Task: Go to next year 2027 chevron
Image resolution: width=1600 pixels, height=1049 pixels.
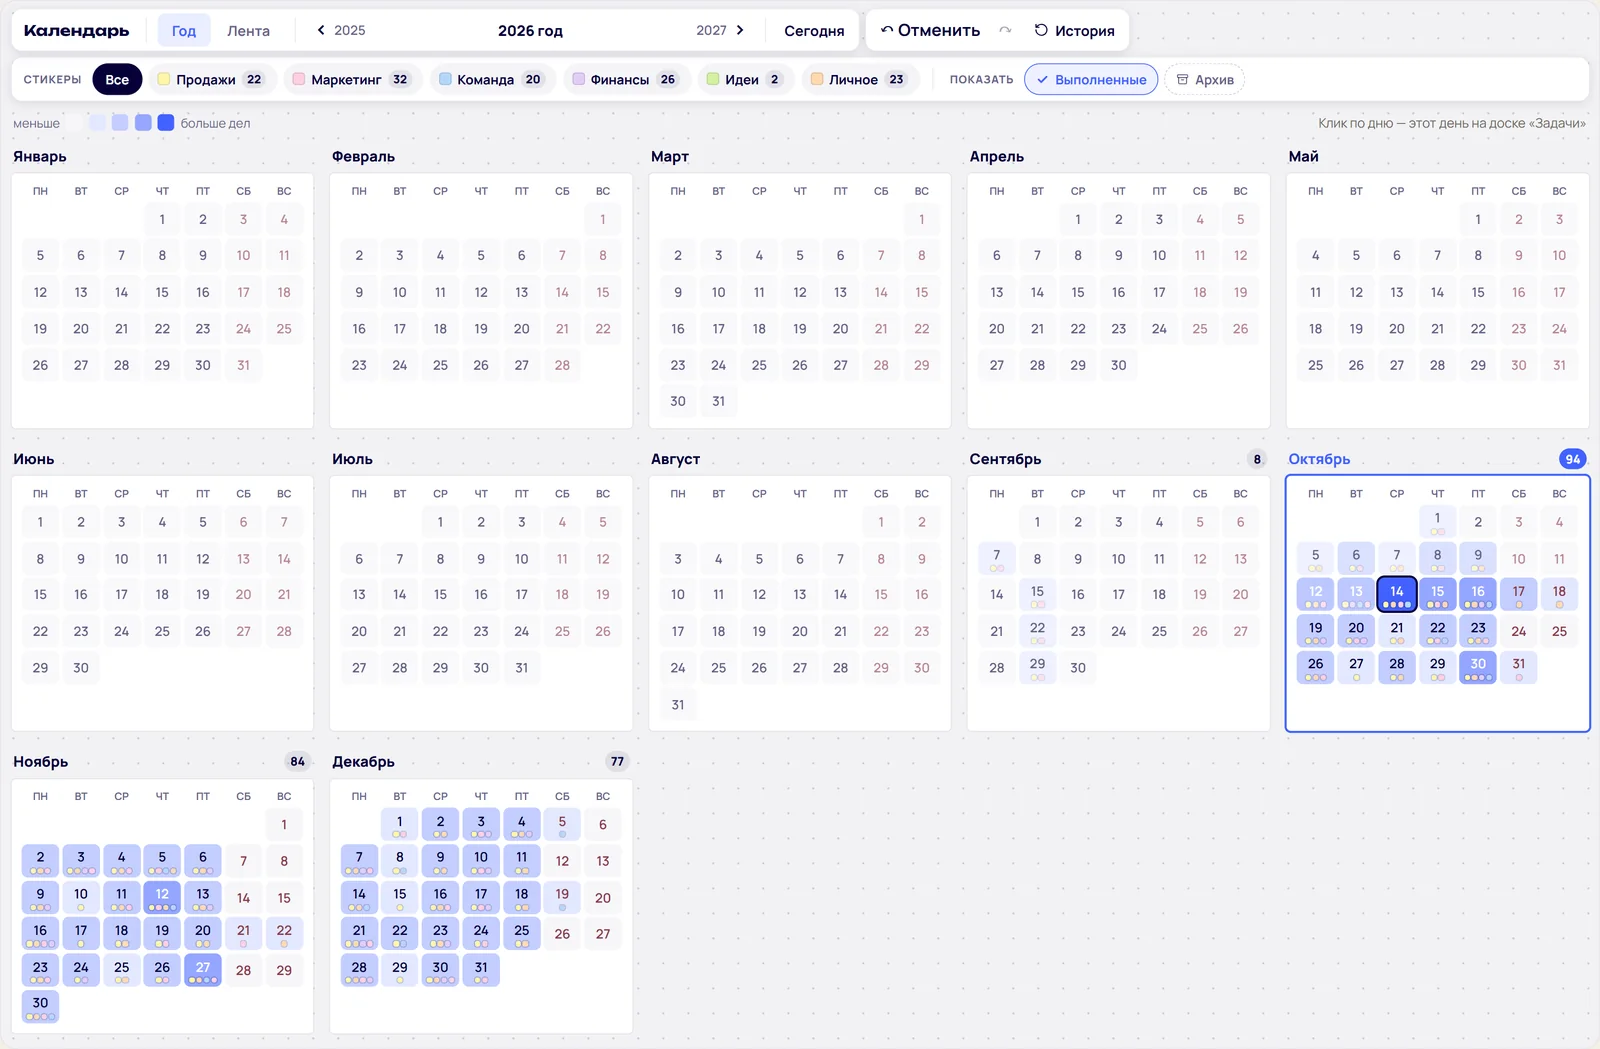Action: 740,30
